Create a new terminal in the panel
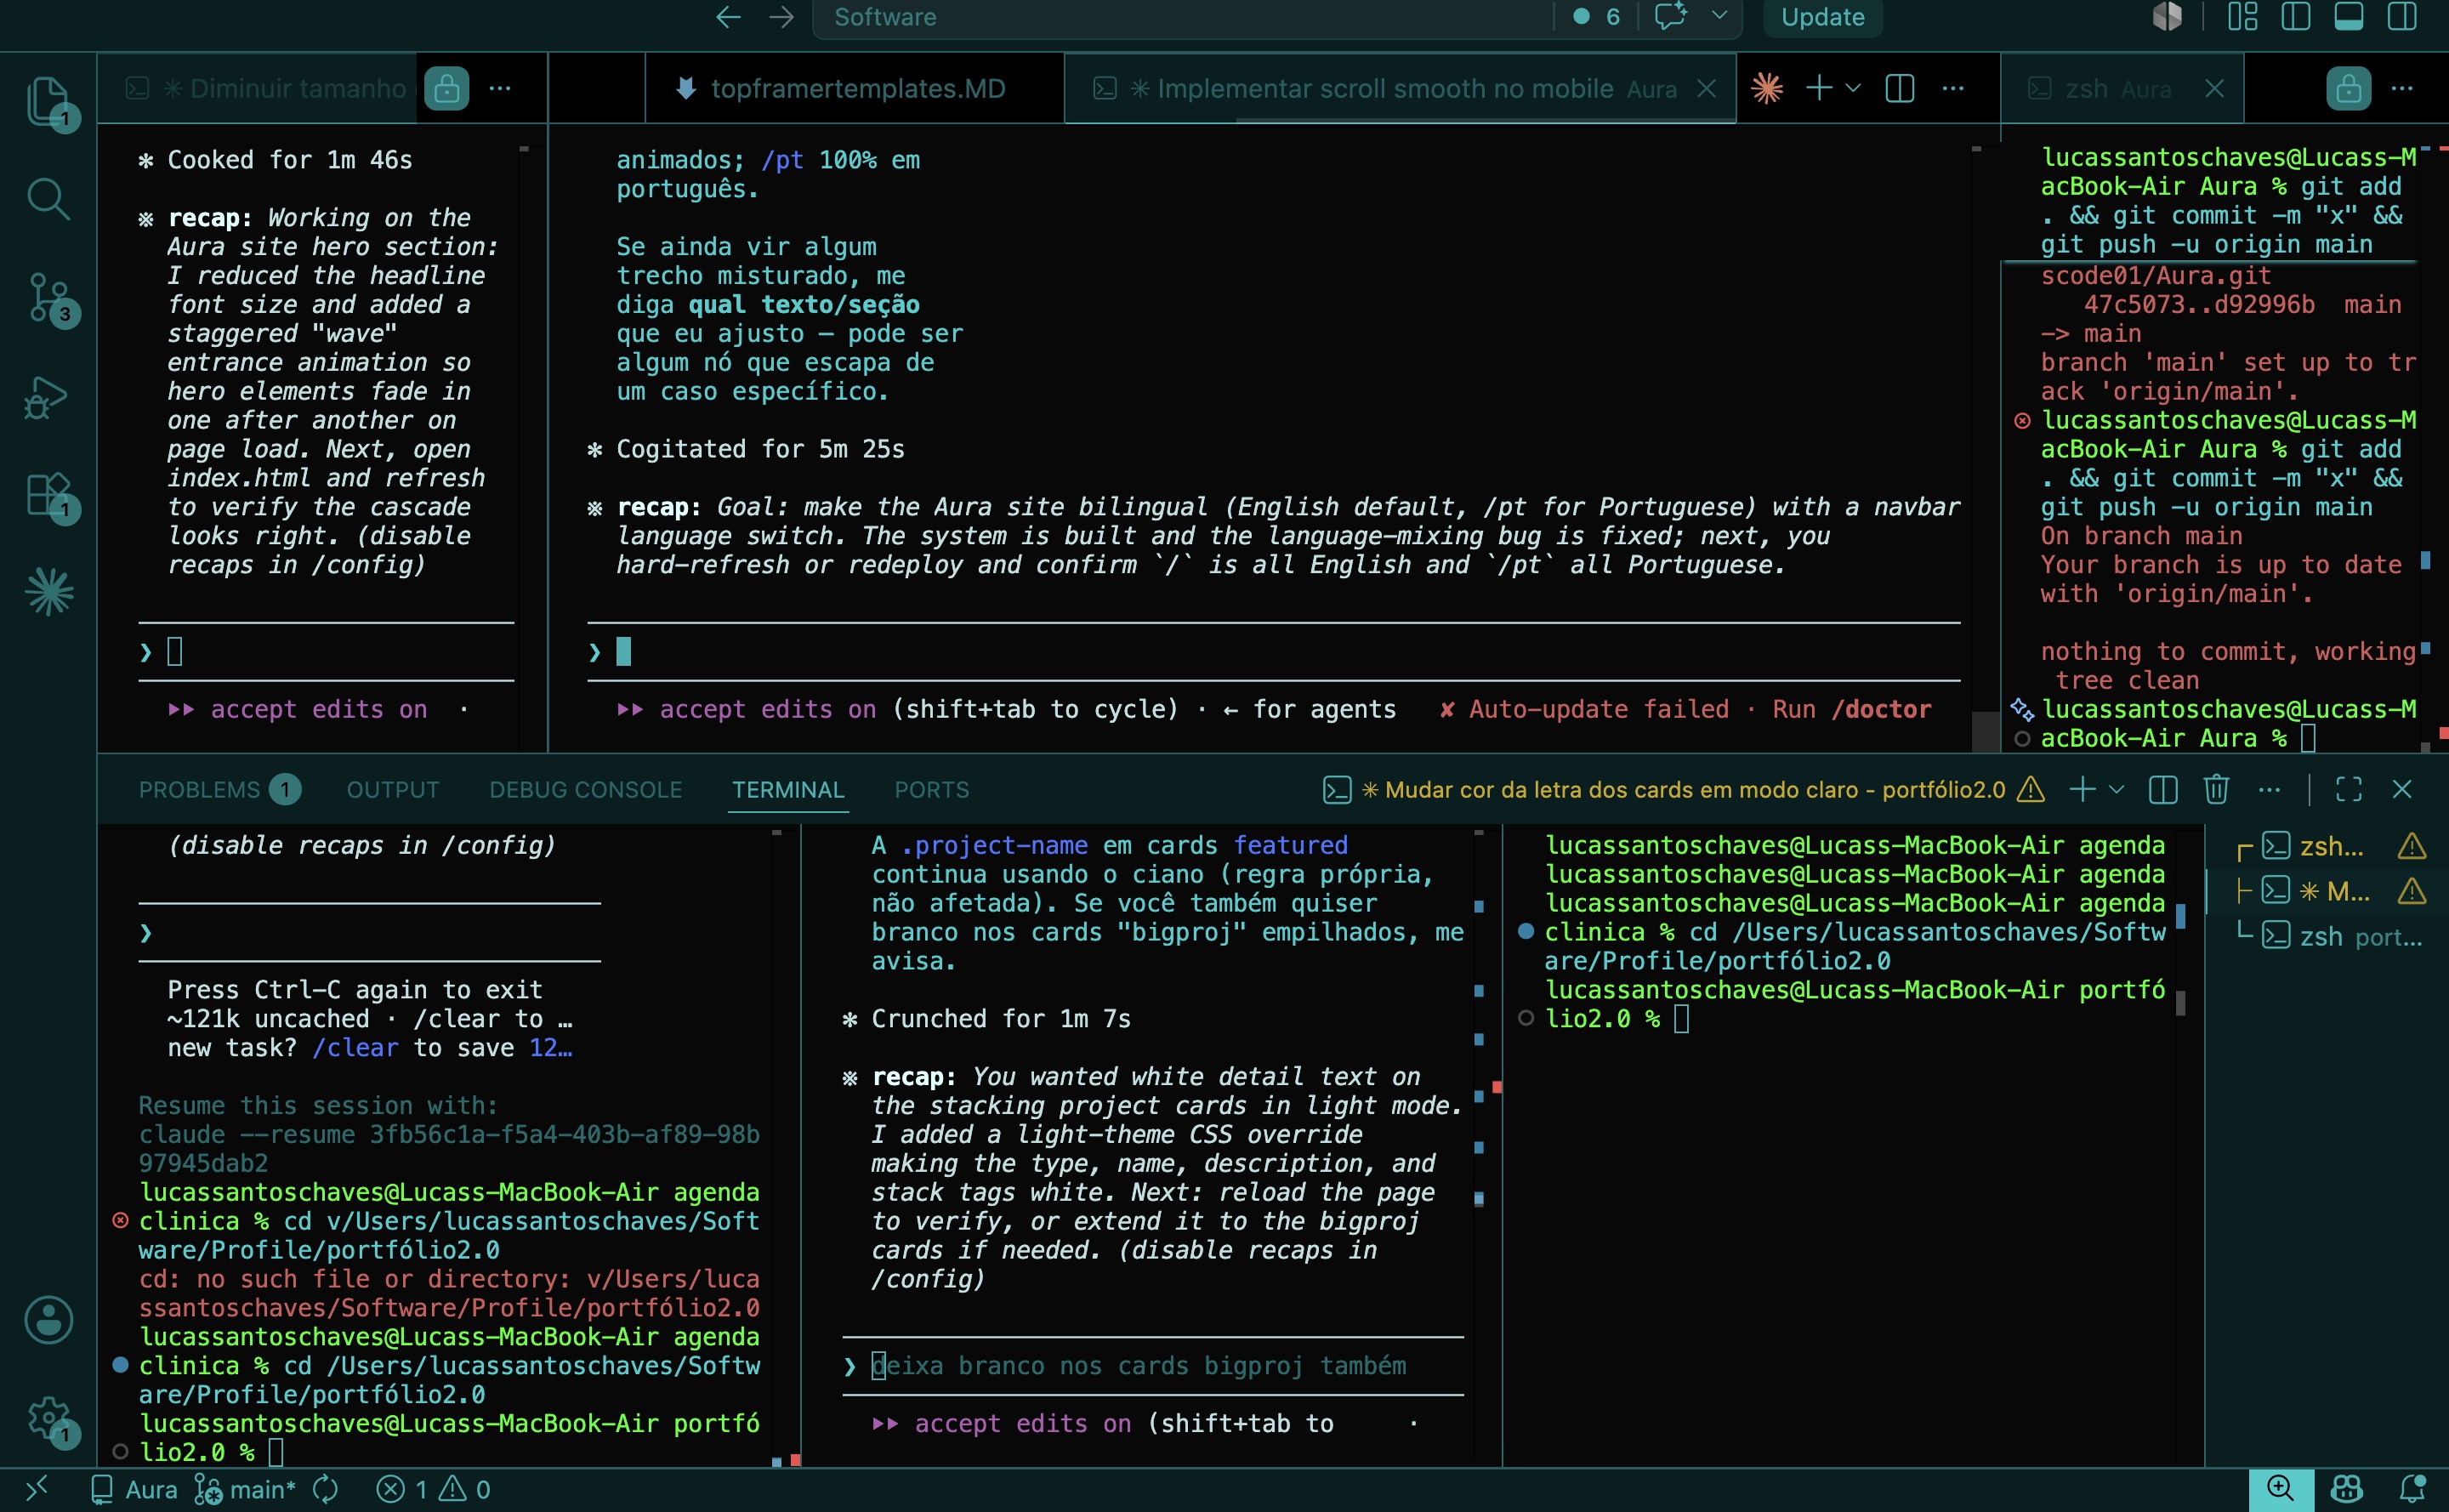Viewport: 2449px width, 1512px height. pyautogui.click(x=2083, y=790)
